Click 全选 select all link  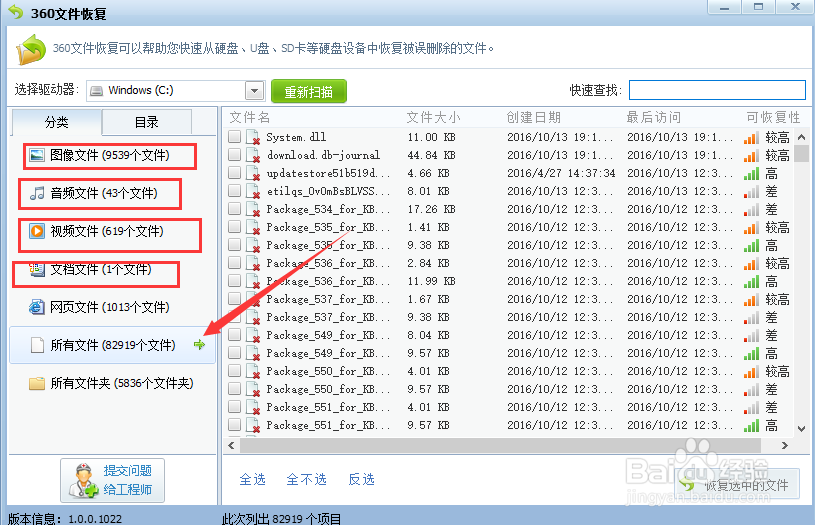(253, 479)
